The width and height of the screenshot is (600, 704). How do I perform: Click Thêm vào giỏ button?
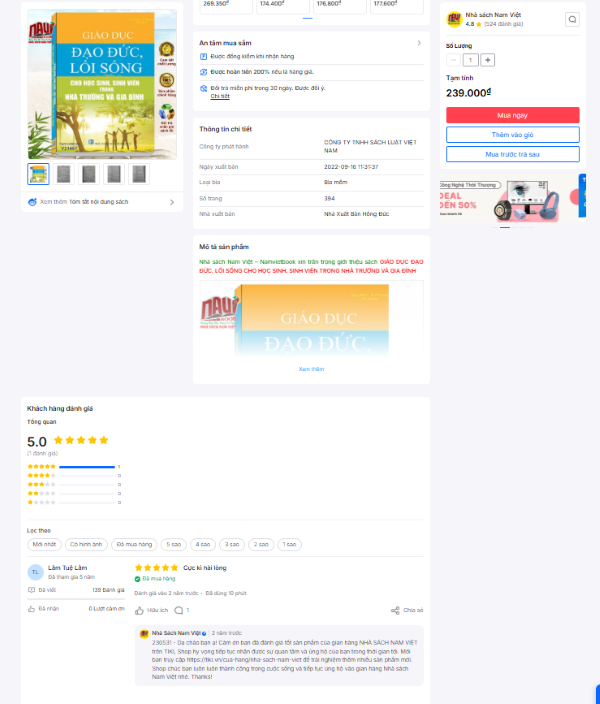tap(512, 135)
